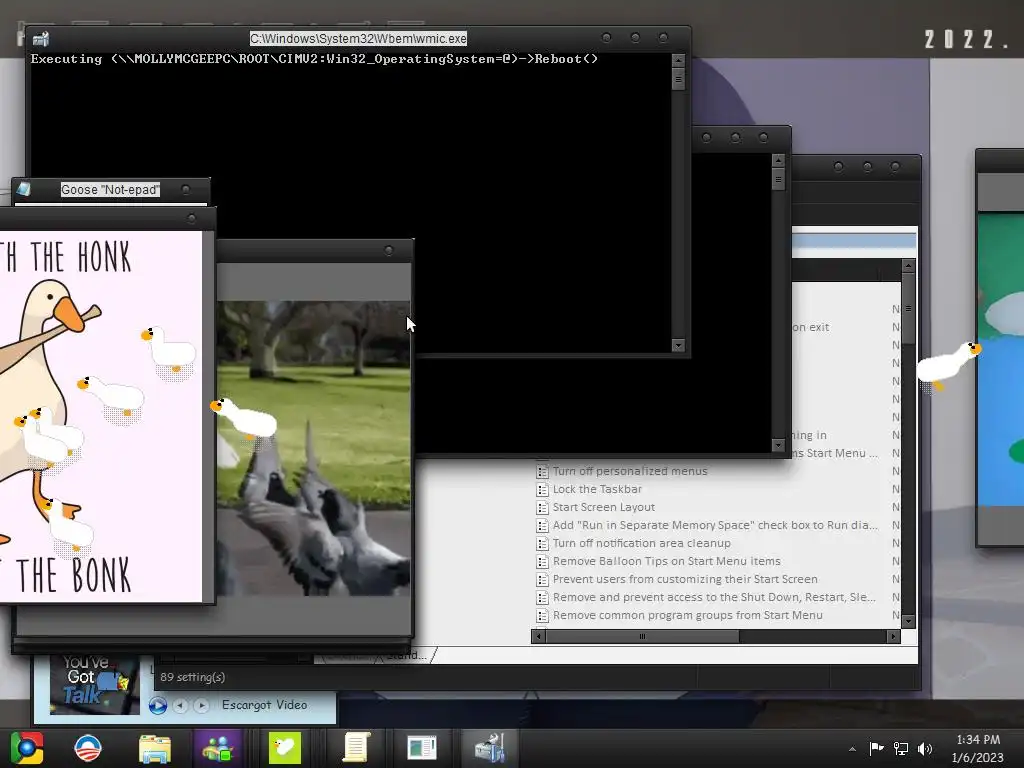Viewport: 1024px width, 768px height.
Task: Click wmic console scroll down arrow
Action: coord(678,345)
